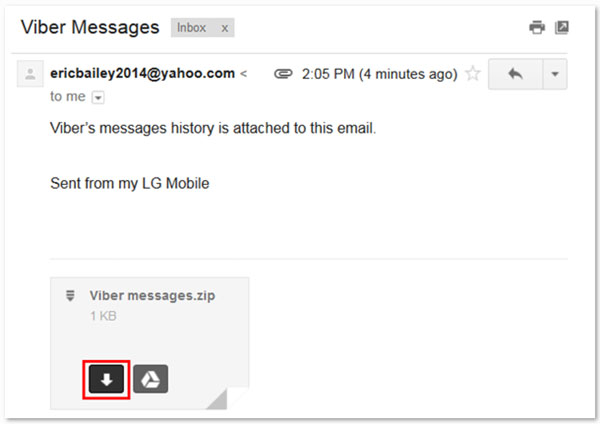Remove the Inbox label with its x
This screenshot has width=600, height=424.
[225, 29]
